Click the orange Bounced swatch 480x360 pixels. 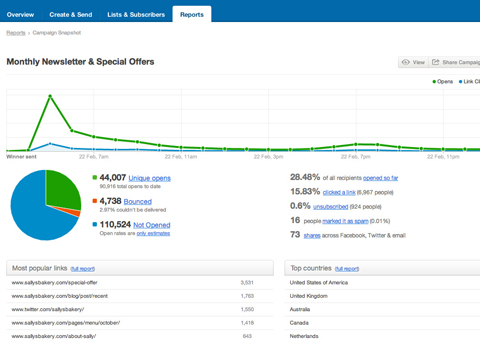95,201
